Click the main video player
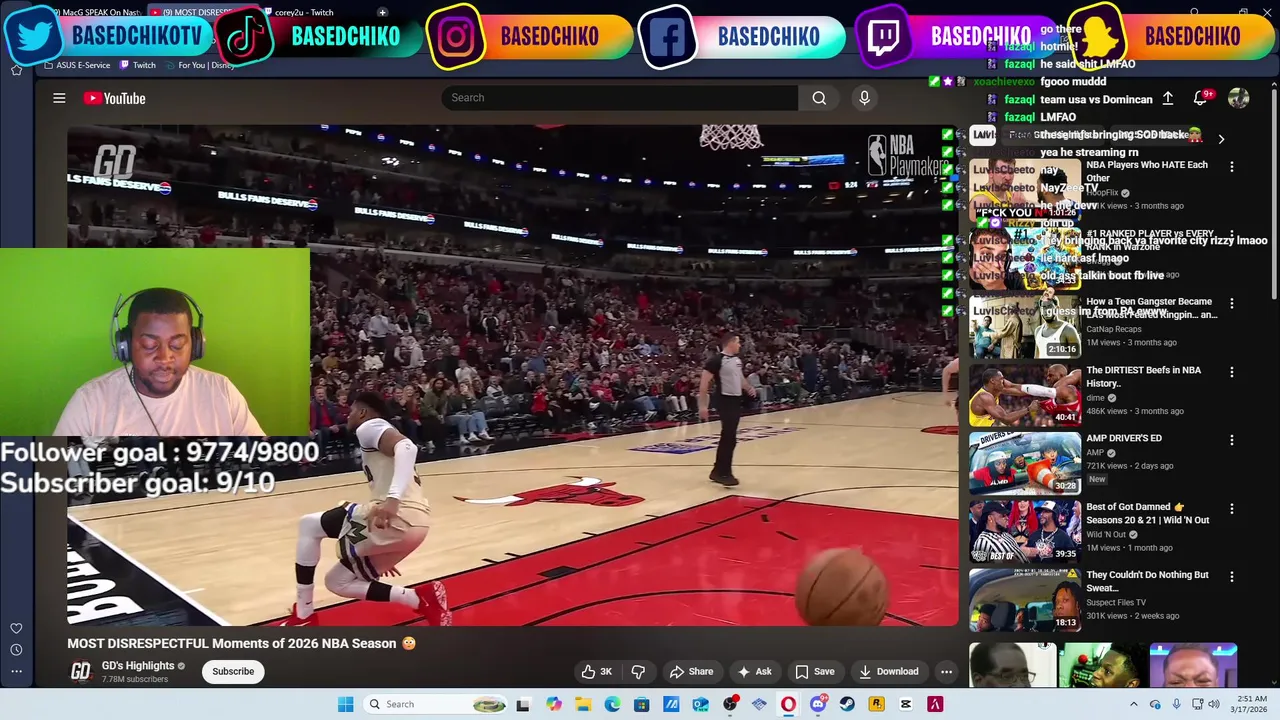This screenshot has width=1280, height=720. (512, 375)
